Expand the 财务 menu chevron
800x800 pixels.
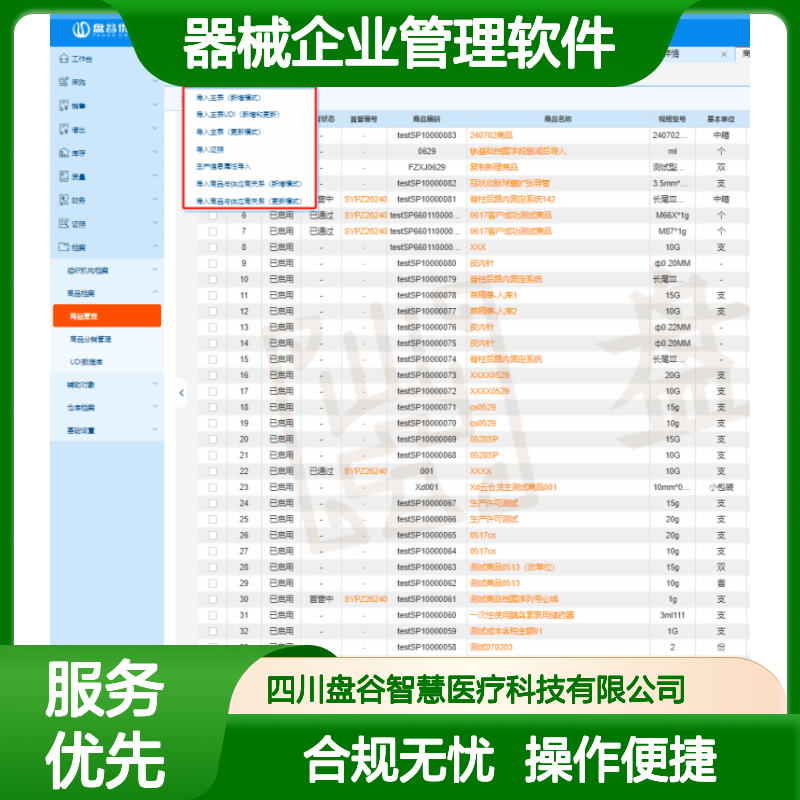155,199
